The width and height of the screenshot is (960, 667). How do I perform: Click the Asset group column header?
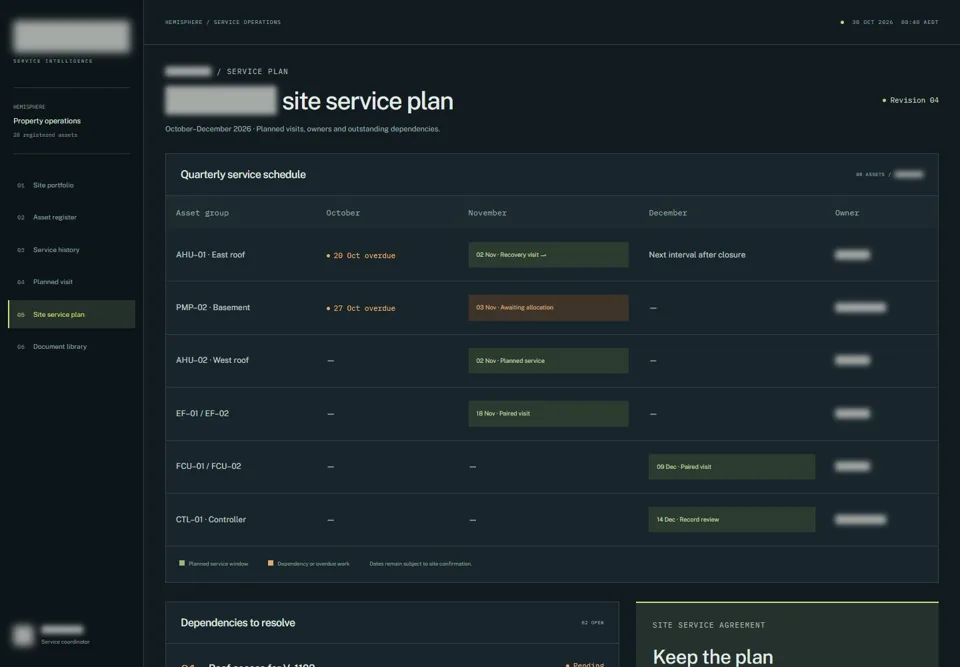202,213
